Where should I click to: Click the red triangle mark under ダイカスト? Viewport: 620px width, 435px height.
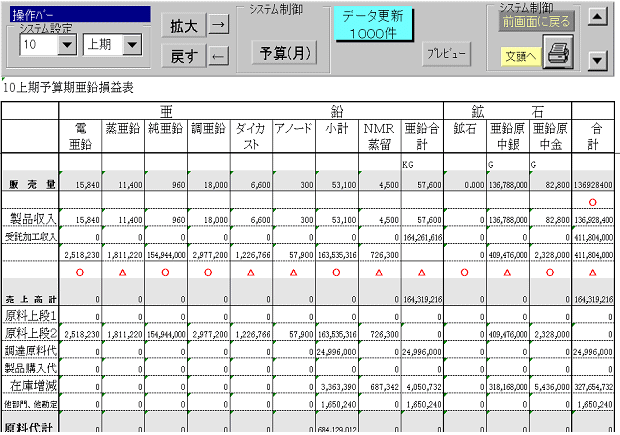pos(251,272)
